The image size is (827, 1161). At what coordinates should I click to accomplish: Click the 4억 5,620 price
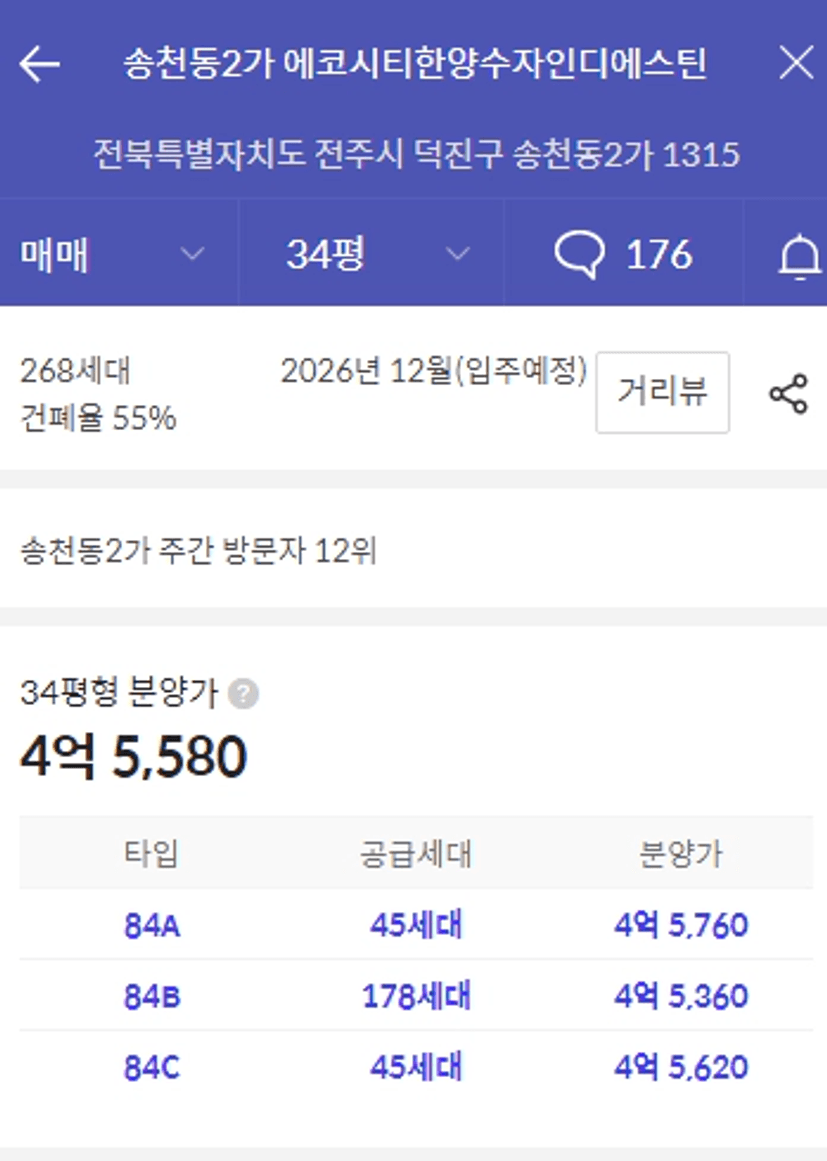point(681,1068)
